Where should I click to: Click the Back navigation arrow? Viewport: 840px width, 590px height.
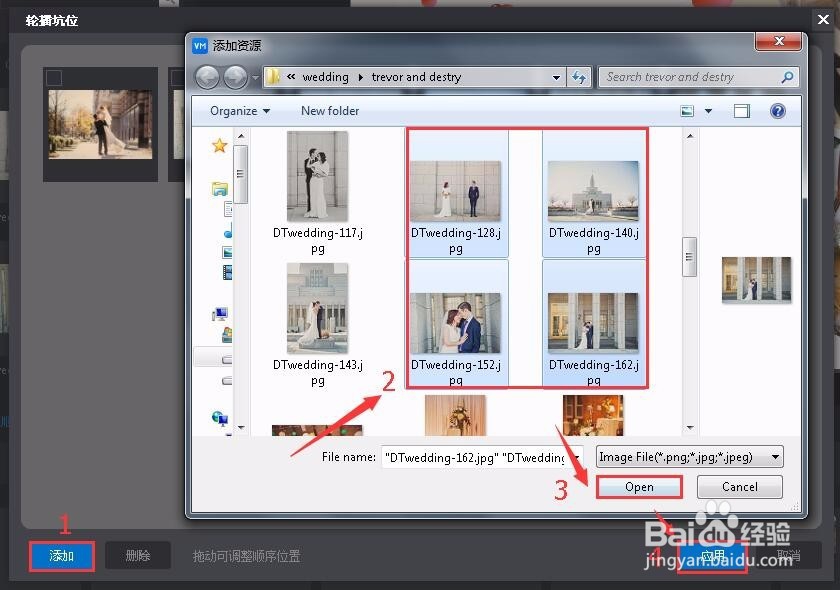(x=208, y=77)
